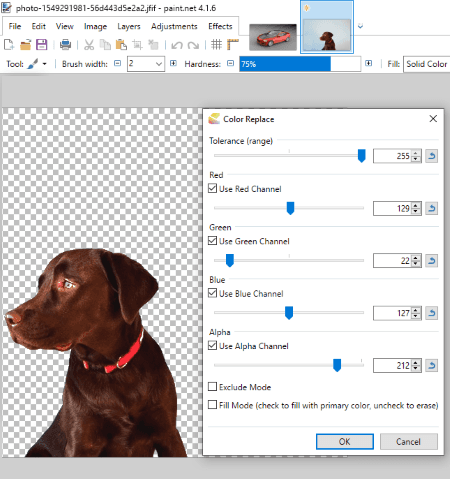Click the Deselect icon

[x=153, y=44]
